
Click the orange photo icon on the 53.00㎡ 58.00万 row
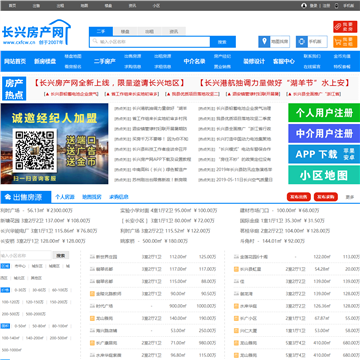[236, 331]
